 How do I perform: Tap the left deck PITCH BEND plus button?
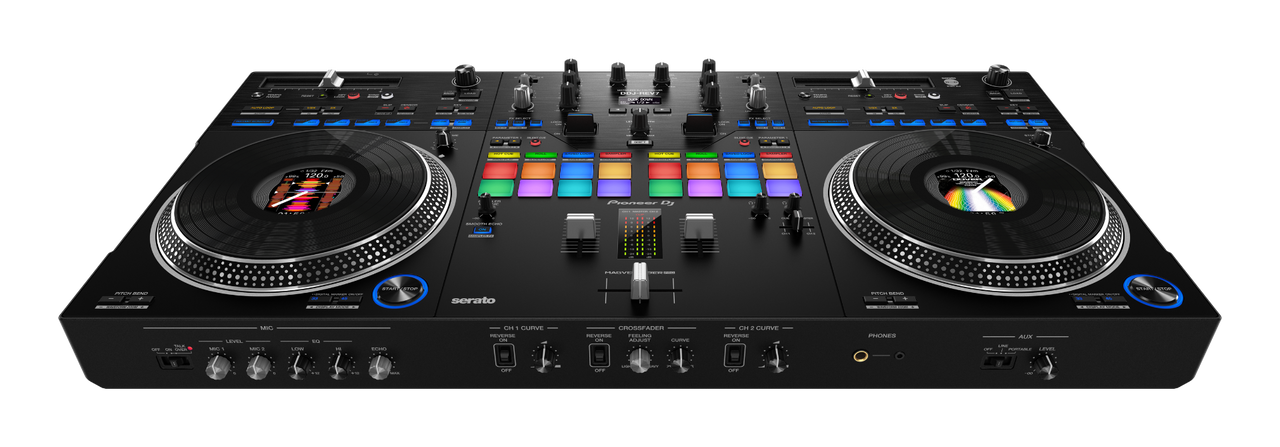(x=141, y=299)
